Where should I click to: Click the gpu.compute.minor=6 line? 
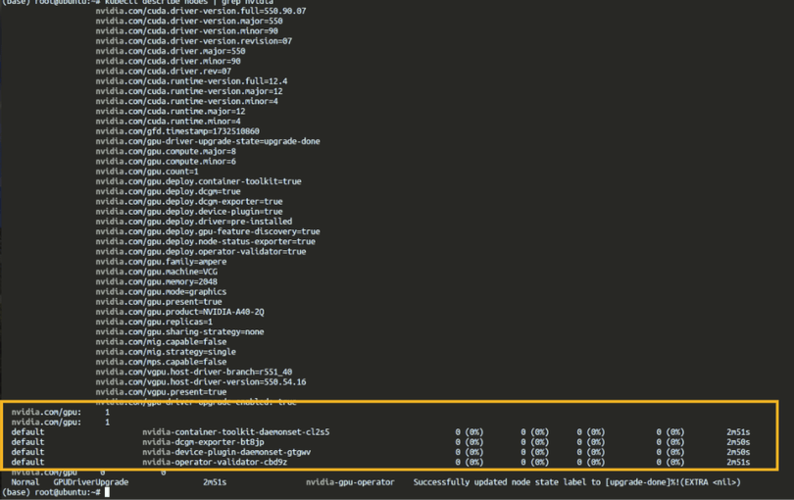pos(166,162)
